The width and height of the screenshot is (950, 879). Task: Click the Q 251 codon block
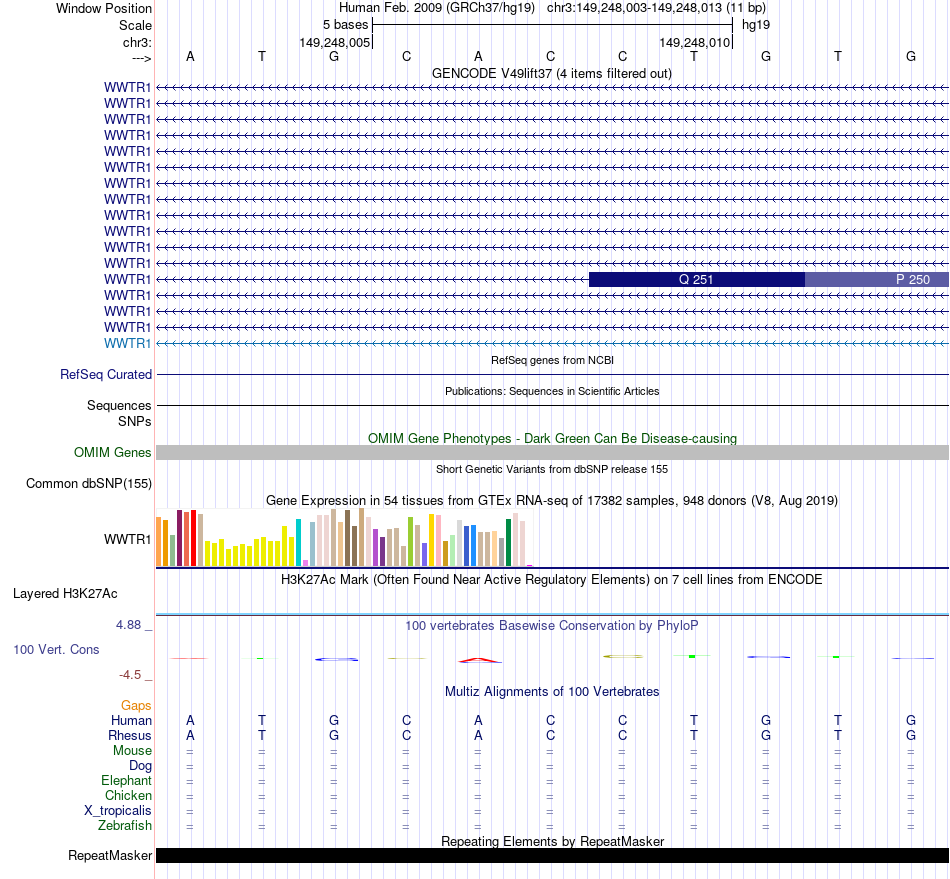click(697, 279)
